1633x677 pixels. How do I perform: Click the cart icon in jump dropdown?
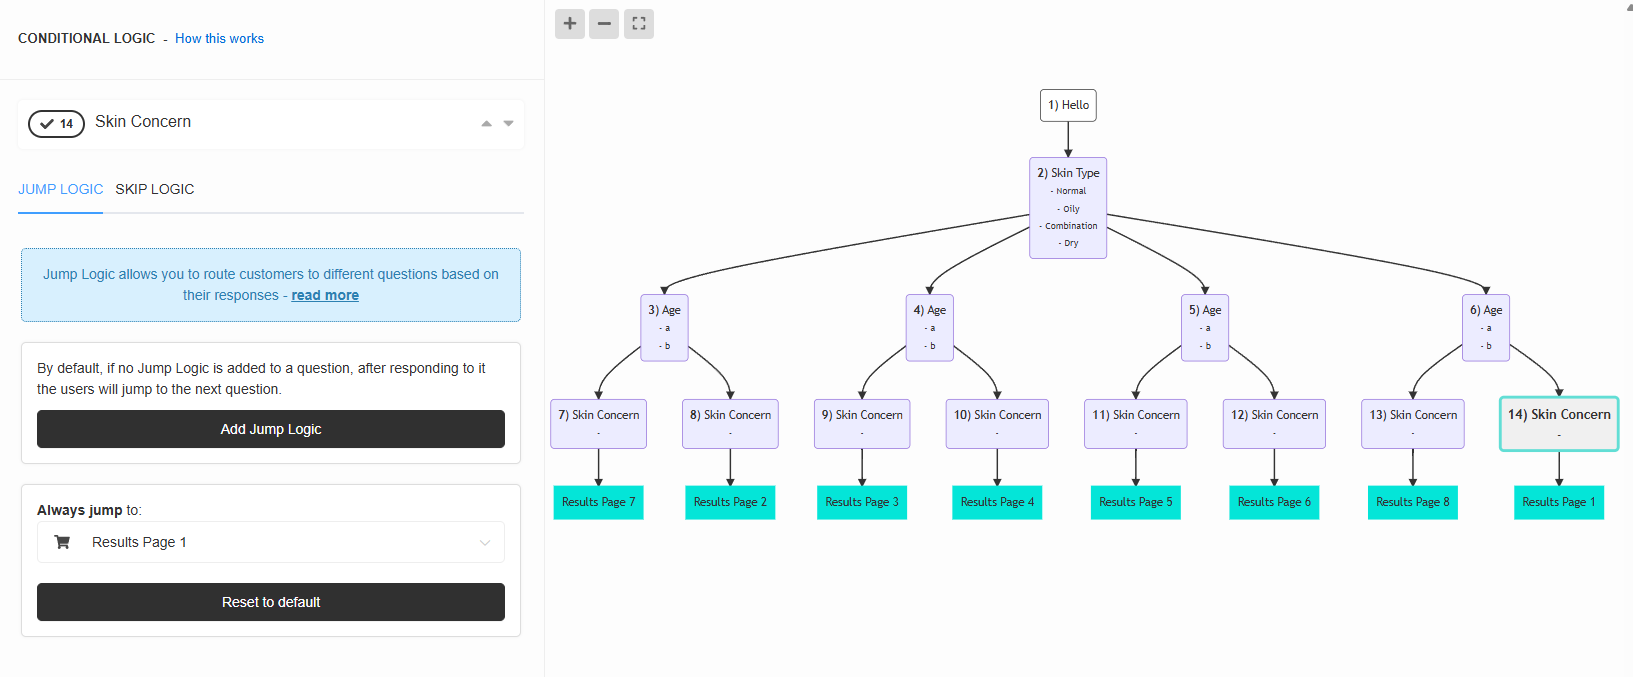62,542
